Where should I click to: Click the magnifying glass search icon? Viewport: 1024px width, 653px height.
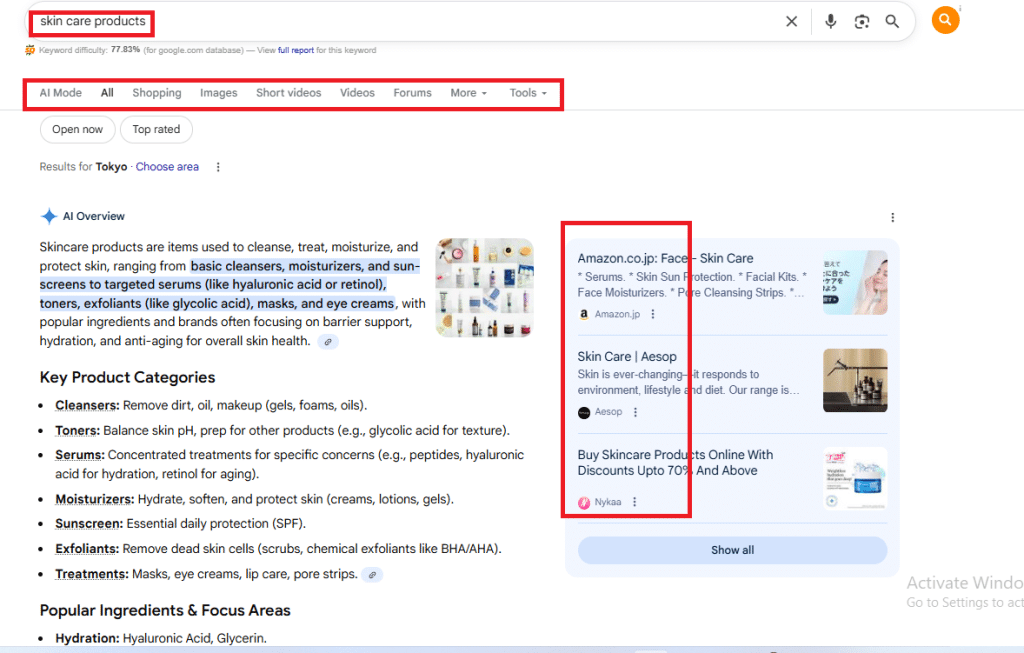892,21
